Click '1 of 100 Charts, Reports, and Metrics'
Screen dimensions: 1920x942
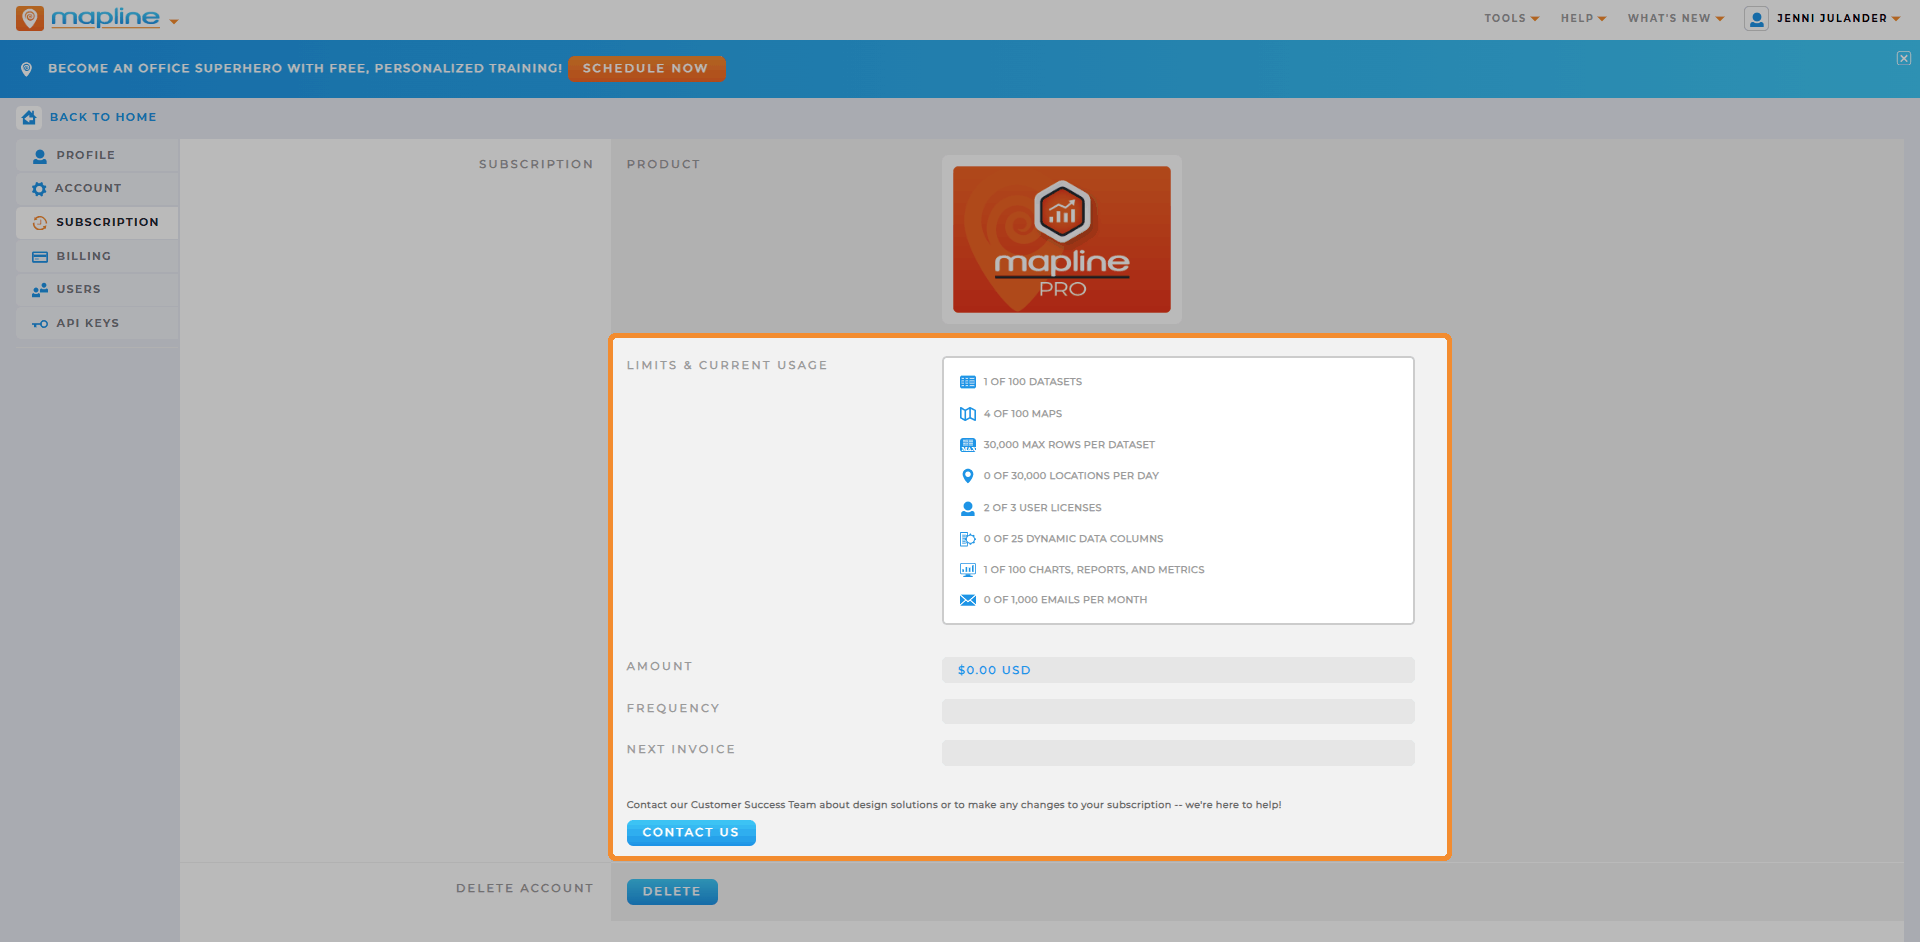click(x=1094, y=570)
